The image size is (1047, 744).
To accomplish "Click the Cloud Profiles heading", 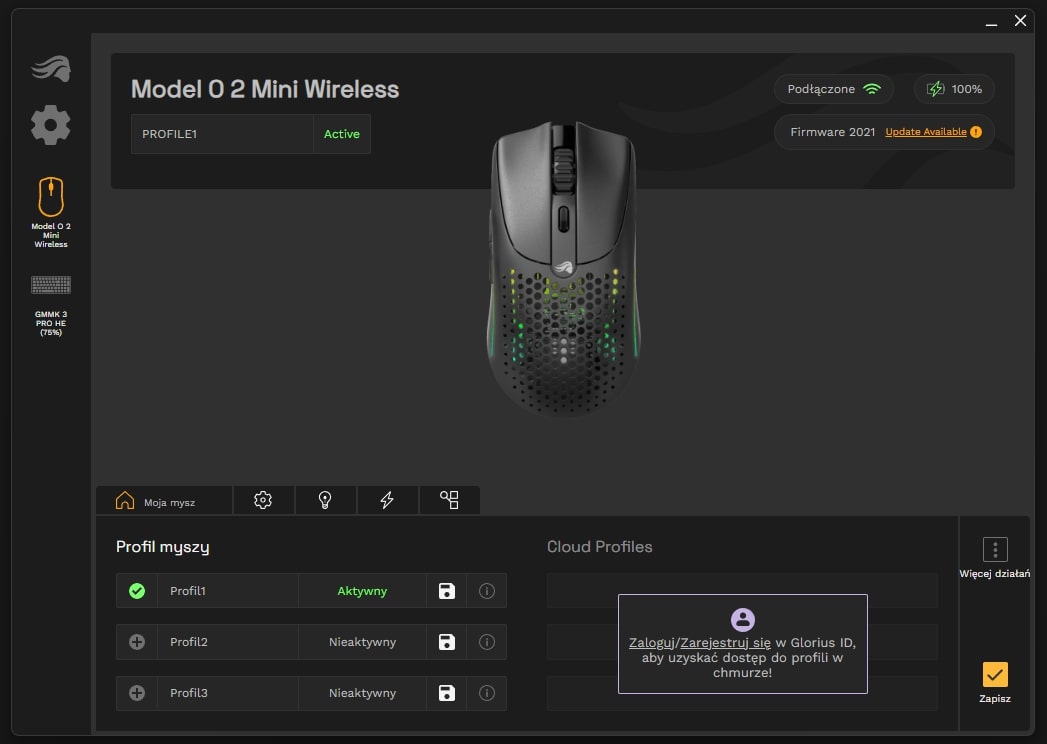I will point(600,547).
